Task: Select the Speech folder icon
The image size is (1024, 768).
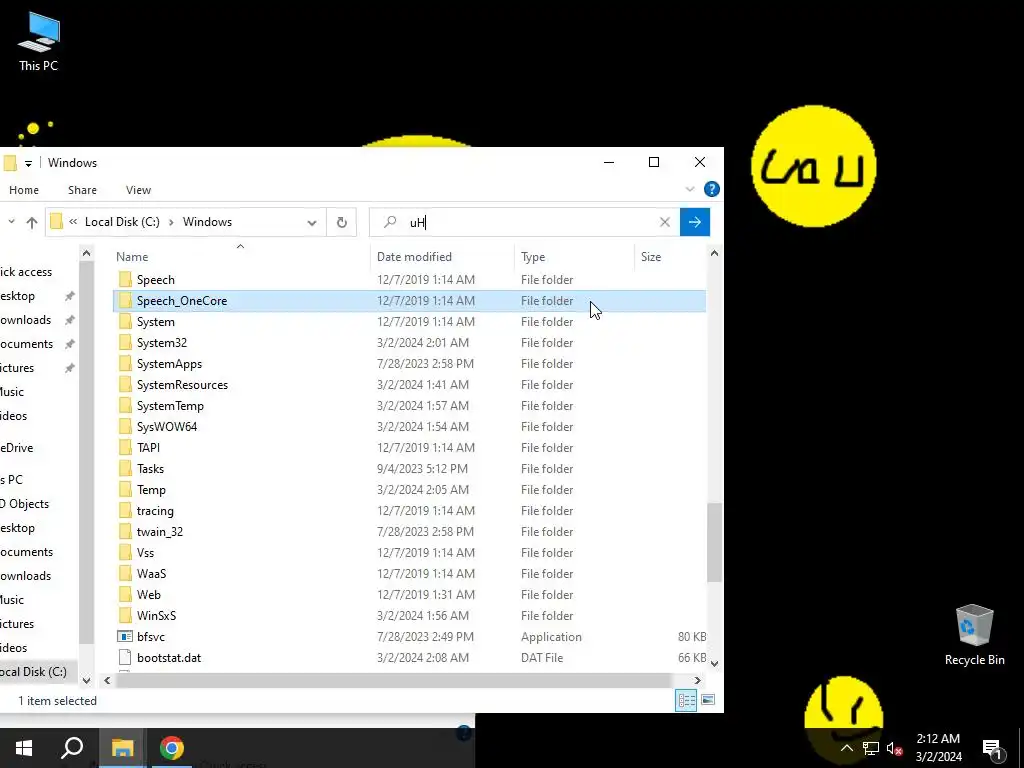Action: pos(125,280)
